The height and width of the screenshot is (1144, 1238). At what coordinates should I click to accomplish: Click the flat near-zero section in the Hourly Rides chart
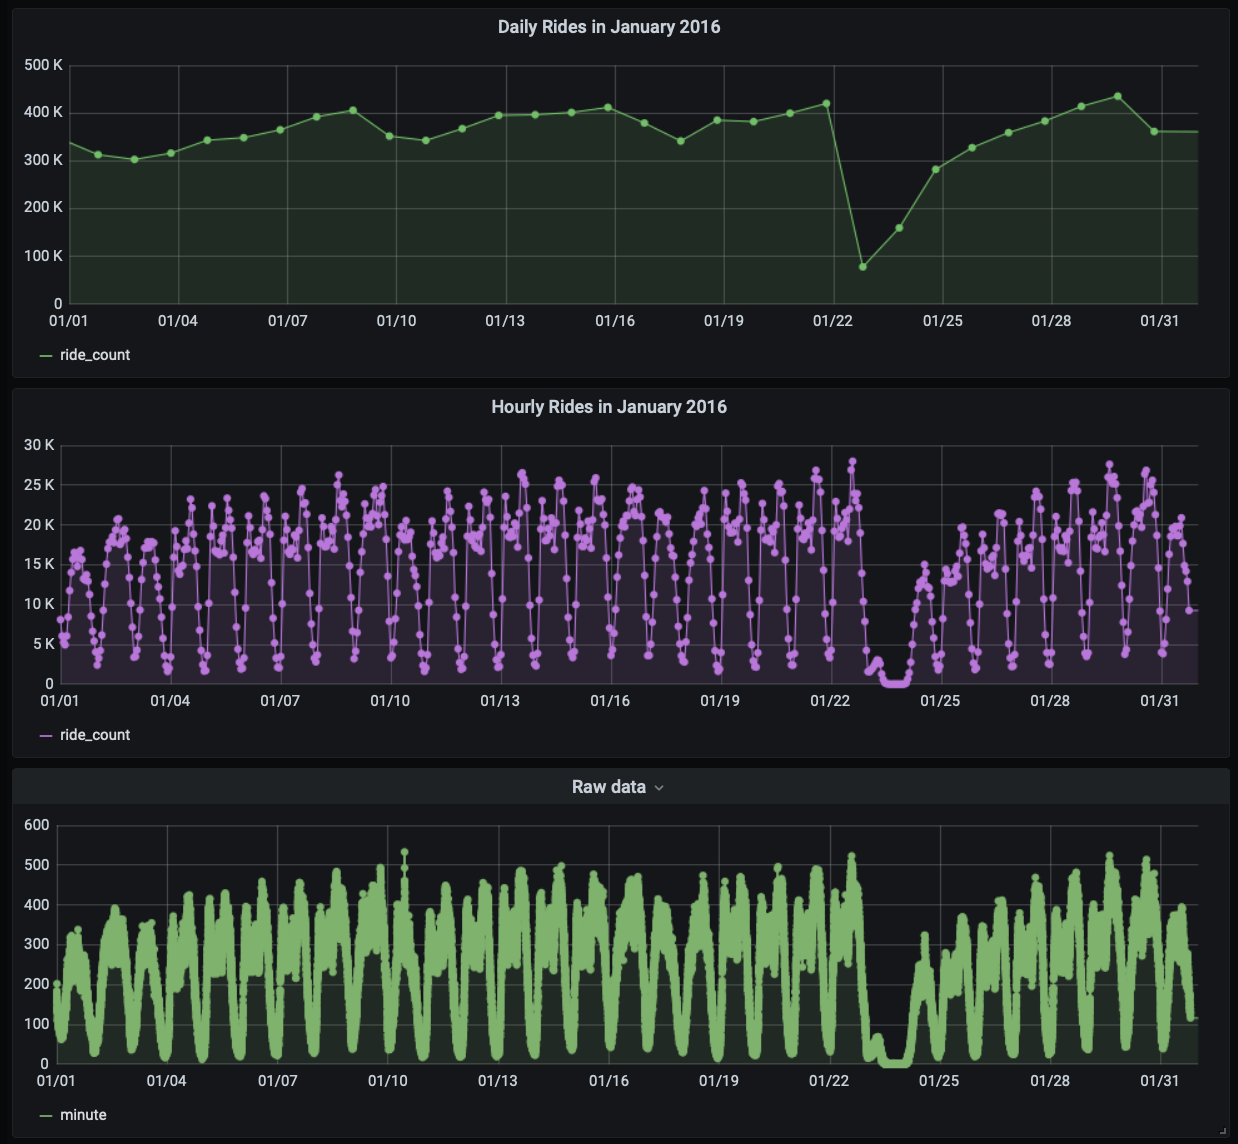[894, 683]
